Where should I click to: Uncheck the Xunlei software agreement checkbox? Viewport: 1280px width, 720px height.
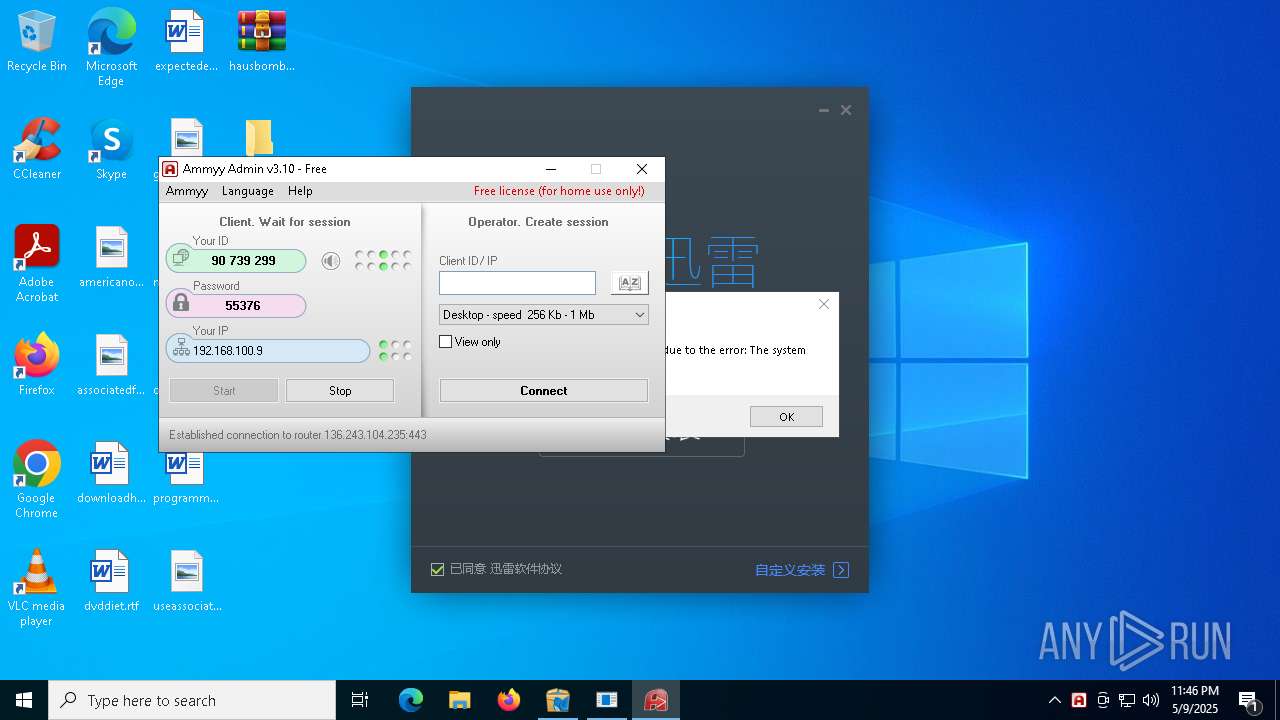tap(437, 570)
